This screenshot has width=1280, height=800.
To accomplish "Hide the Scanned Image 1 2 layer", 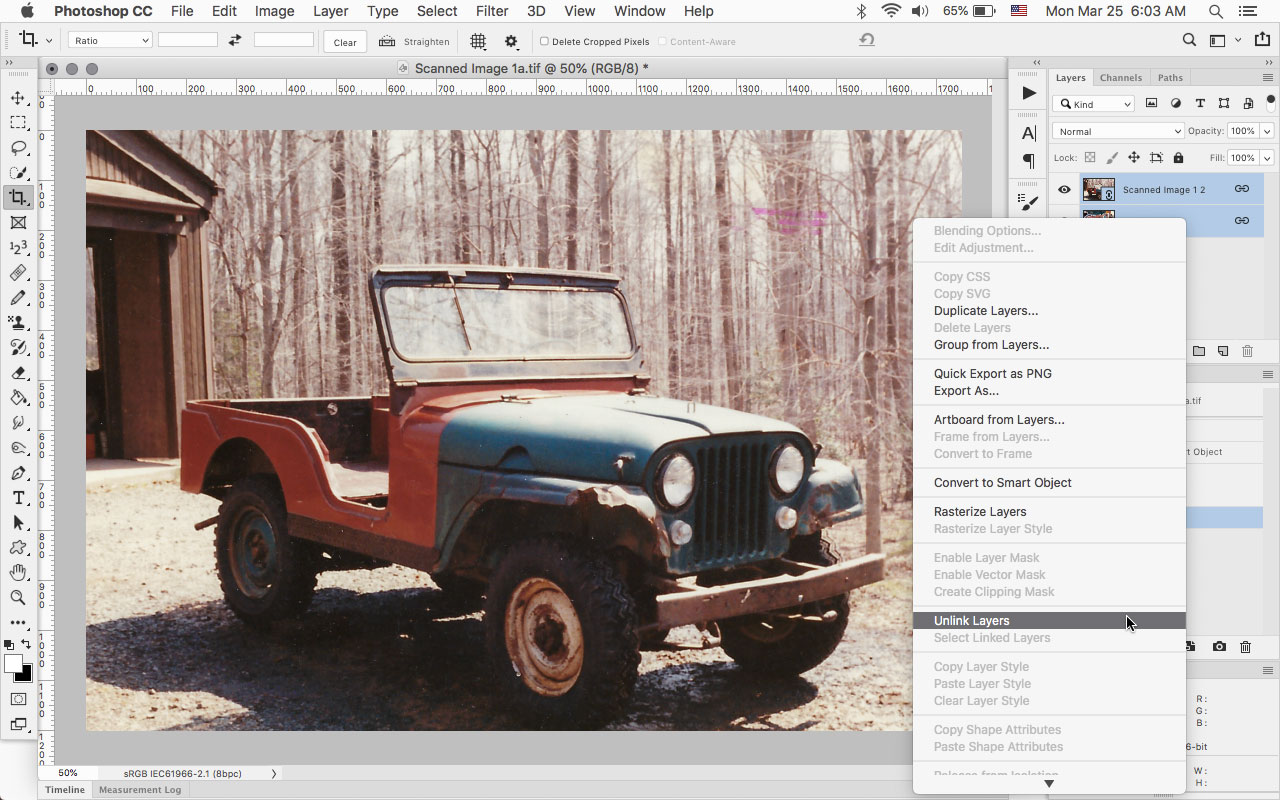I will click(1064, 190).
